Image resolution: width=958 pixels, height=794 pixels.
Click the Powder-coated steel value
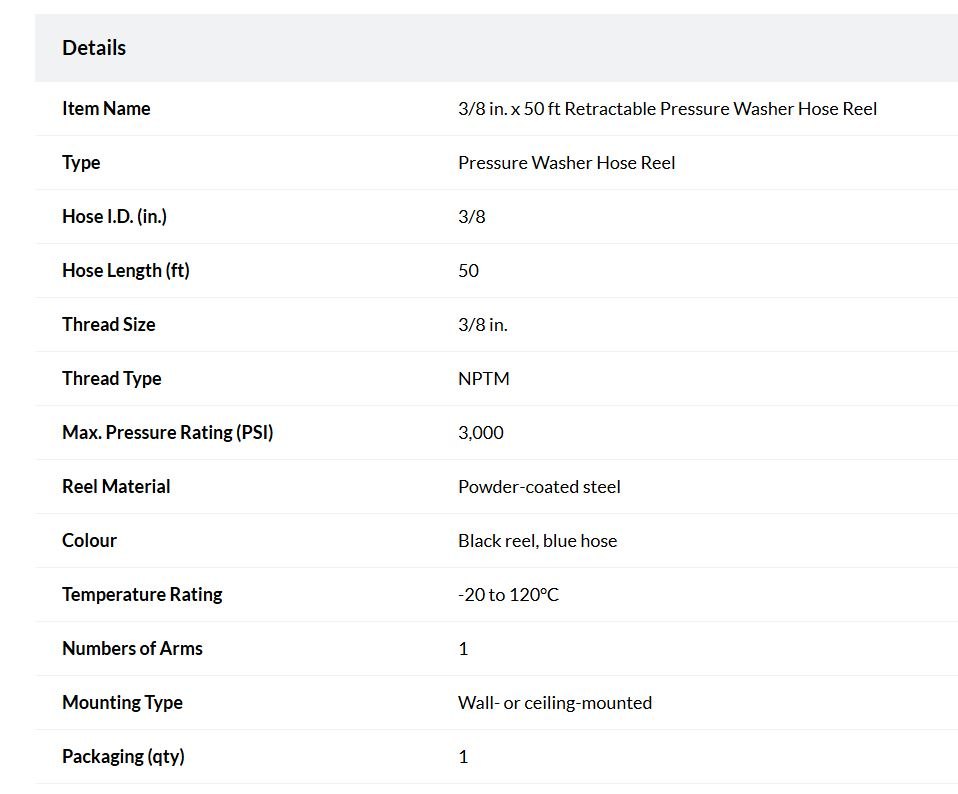pyautogui.click(x=539, y=487)
